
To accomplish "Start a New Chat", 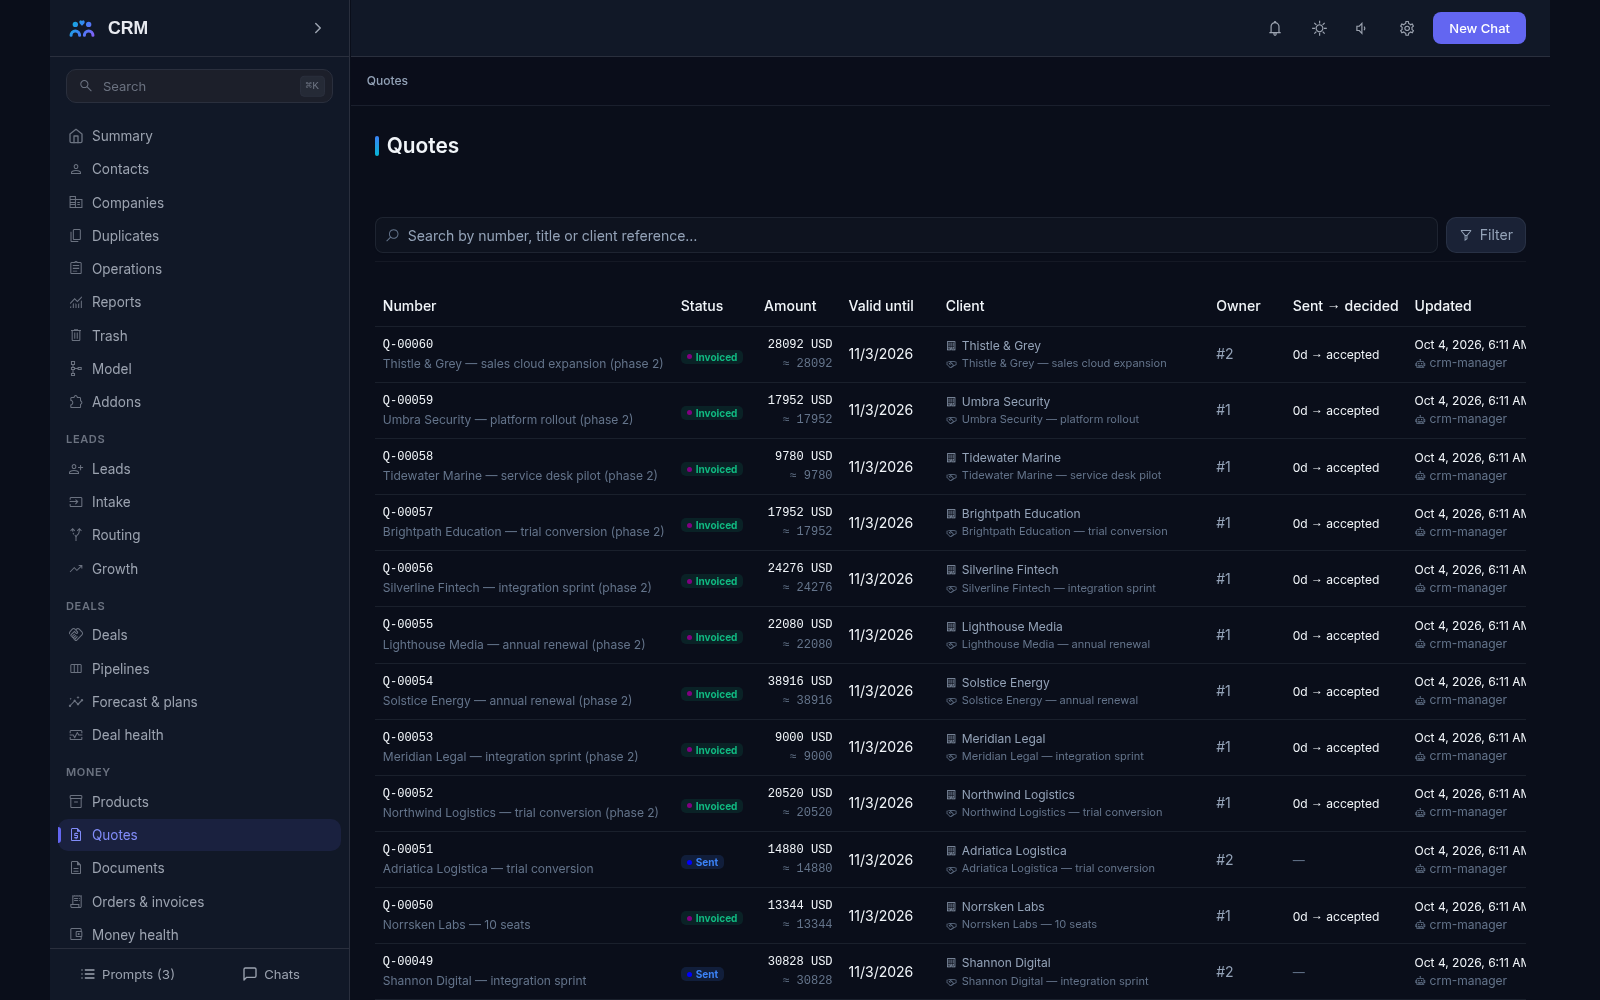I will [x=1479, y=28].
